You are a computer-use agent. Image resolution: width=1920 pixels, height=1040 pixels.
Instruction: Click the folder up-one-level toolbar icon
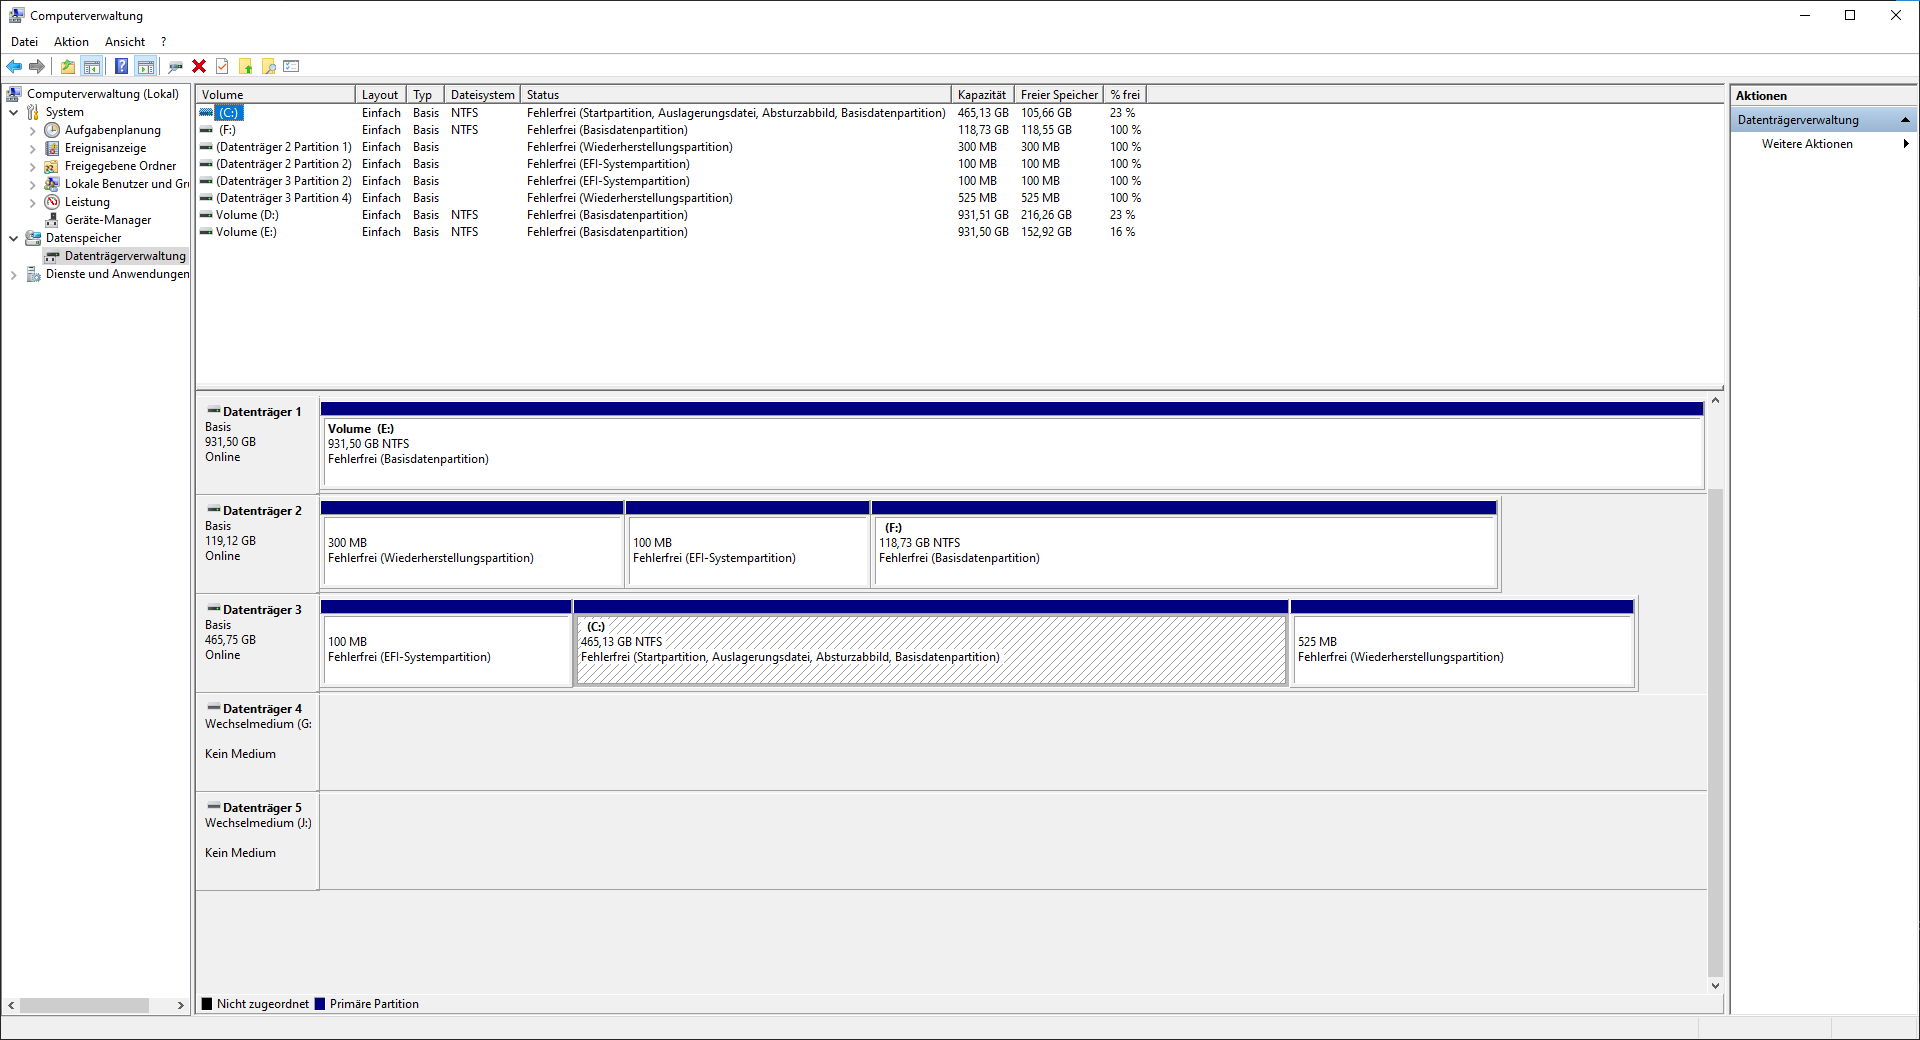coord(67,67)
